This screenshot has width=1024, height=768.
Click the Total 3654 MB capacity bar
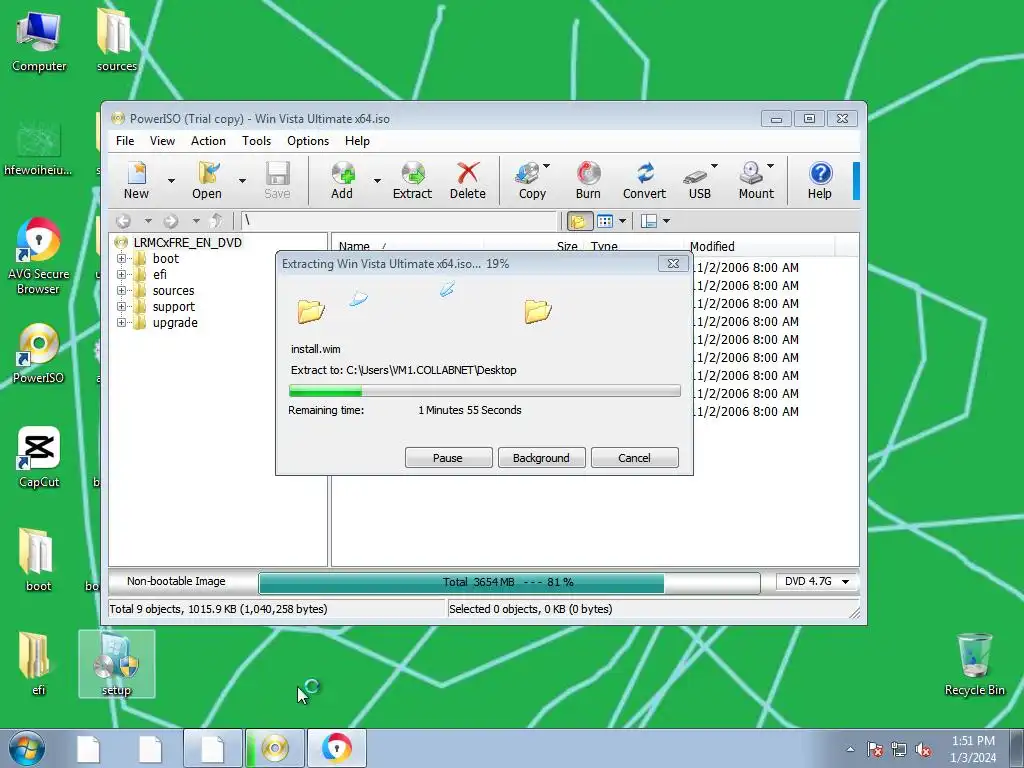pyautogui.click(x=509, y=583)
